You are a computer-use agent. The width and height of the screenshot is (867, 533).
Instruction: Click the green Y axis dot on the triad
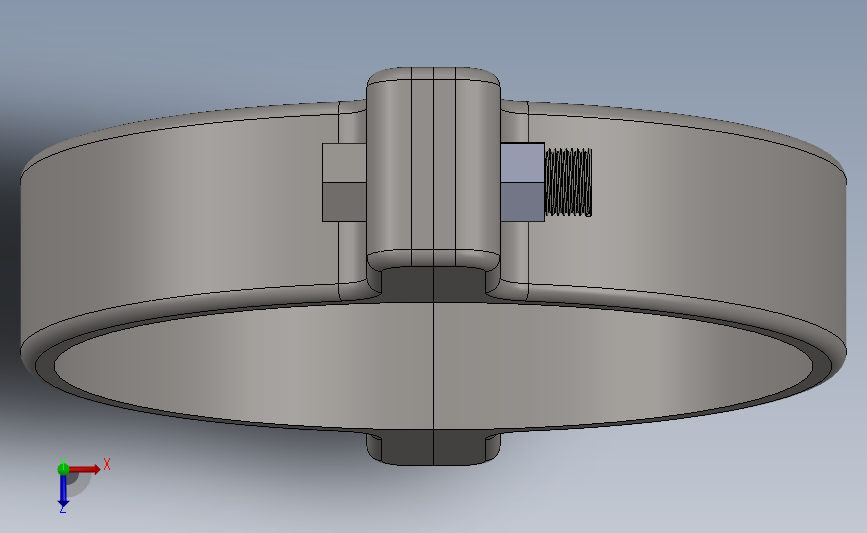point(63,469)
